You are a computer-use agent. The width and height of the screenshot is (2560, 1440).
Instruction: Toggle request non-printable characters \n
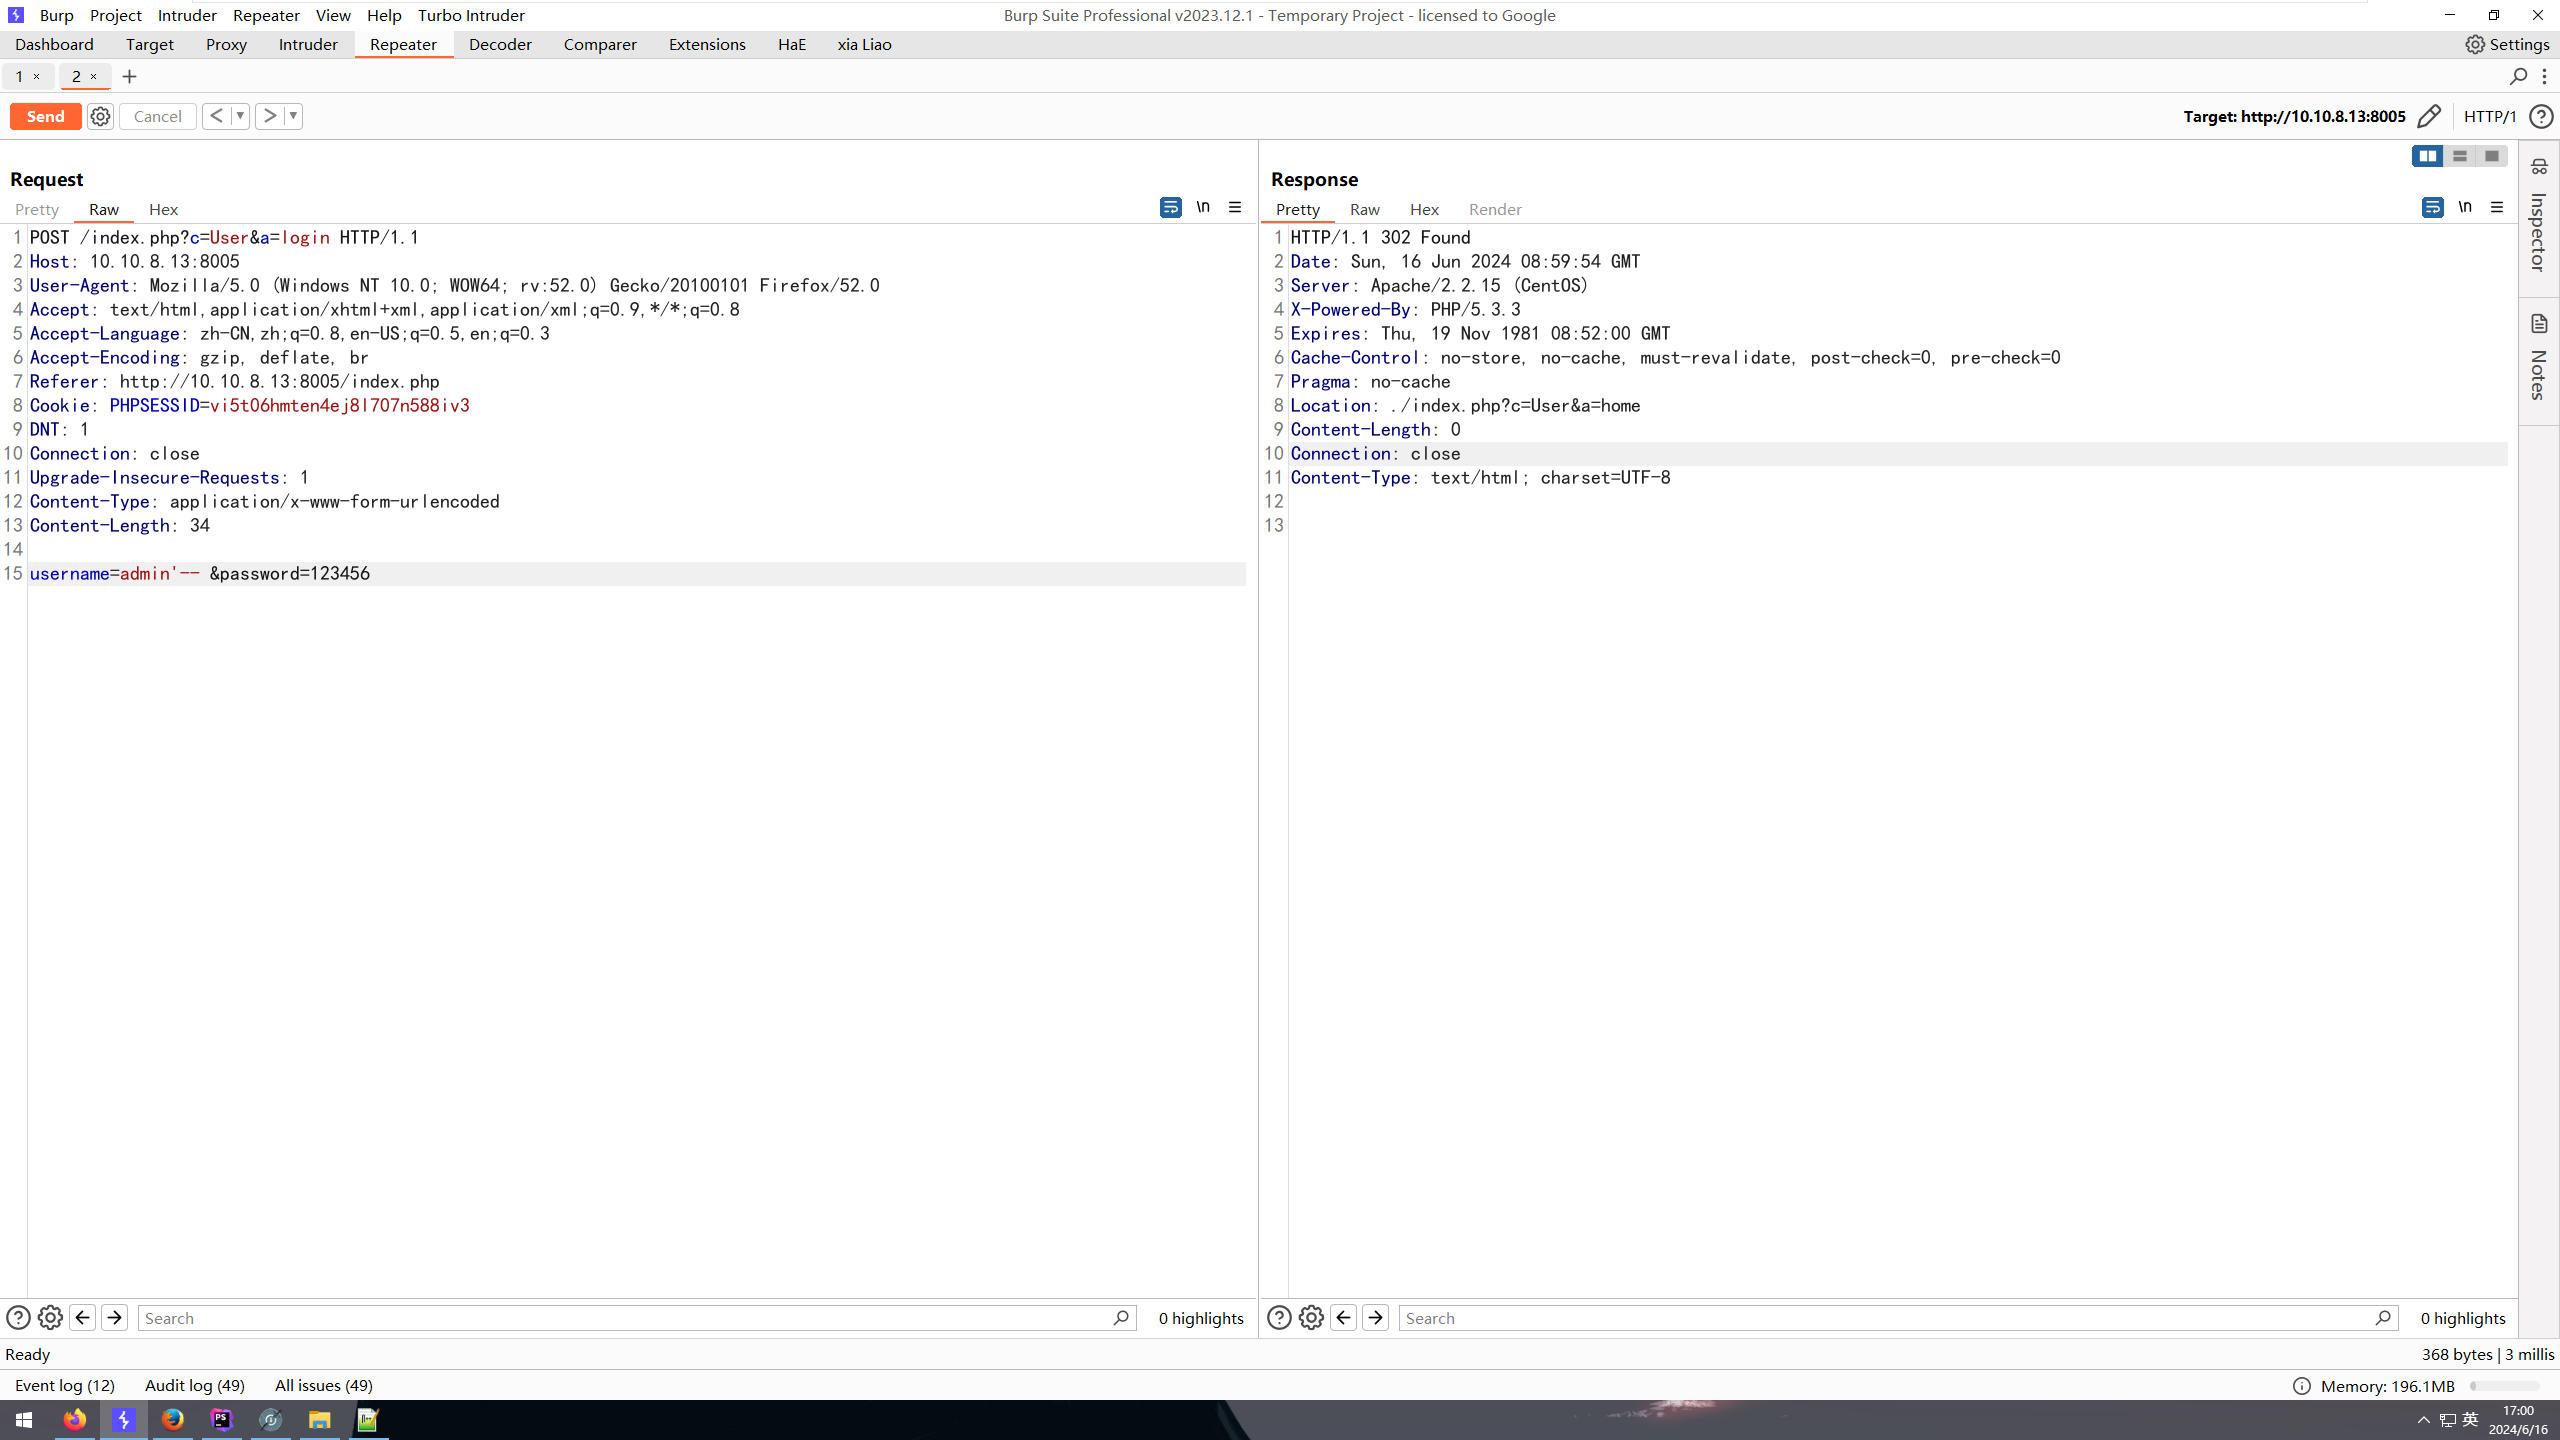point(1203,207)
